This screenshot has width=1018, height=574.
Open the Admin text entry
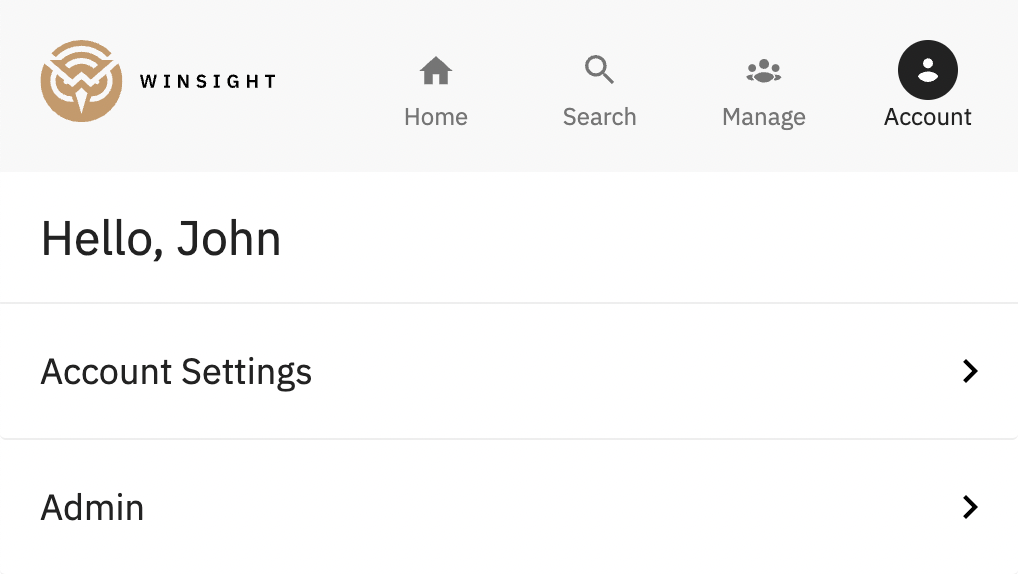[x=92, y=508]
